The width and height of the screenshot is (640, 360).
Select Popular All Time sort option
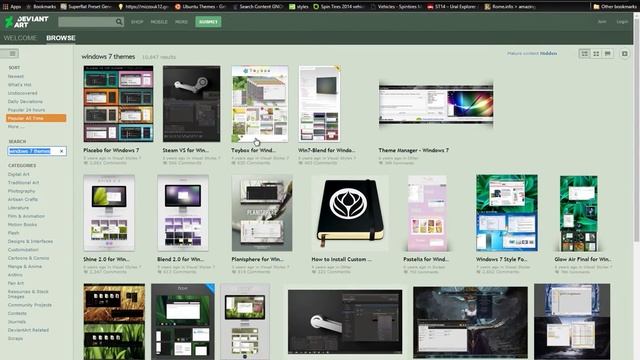tap(36, 118)
